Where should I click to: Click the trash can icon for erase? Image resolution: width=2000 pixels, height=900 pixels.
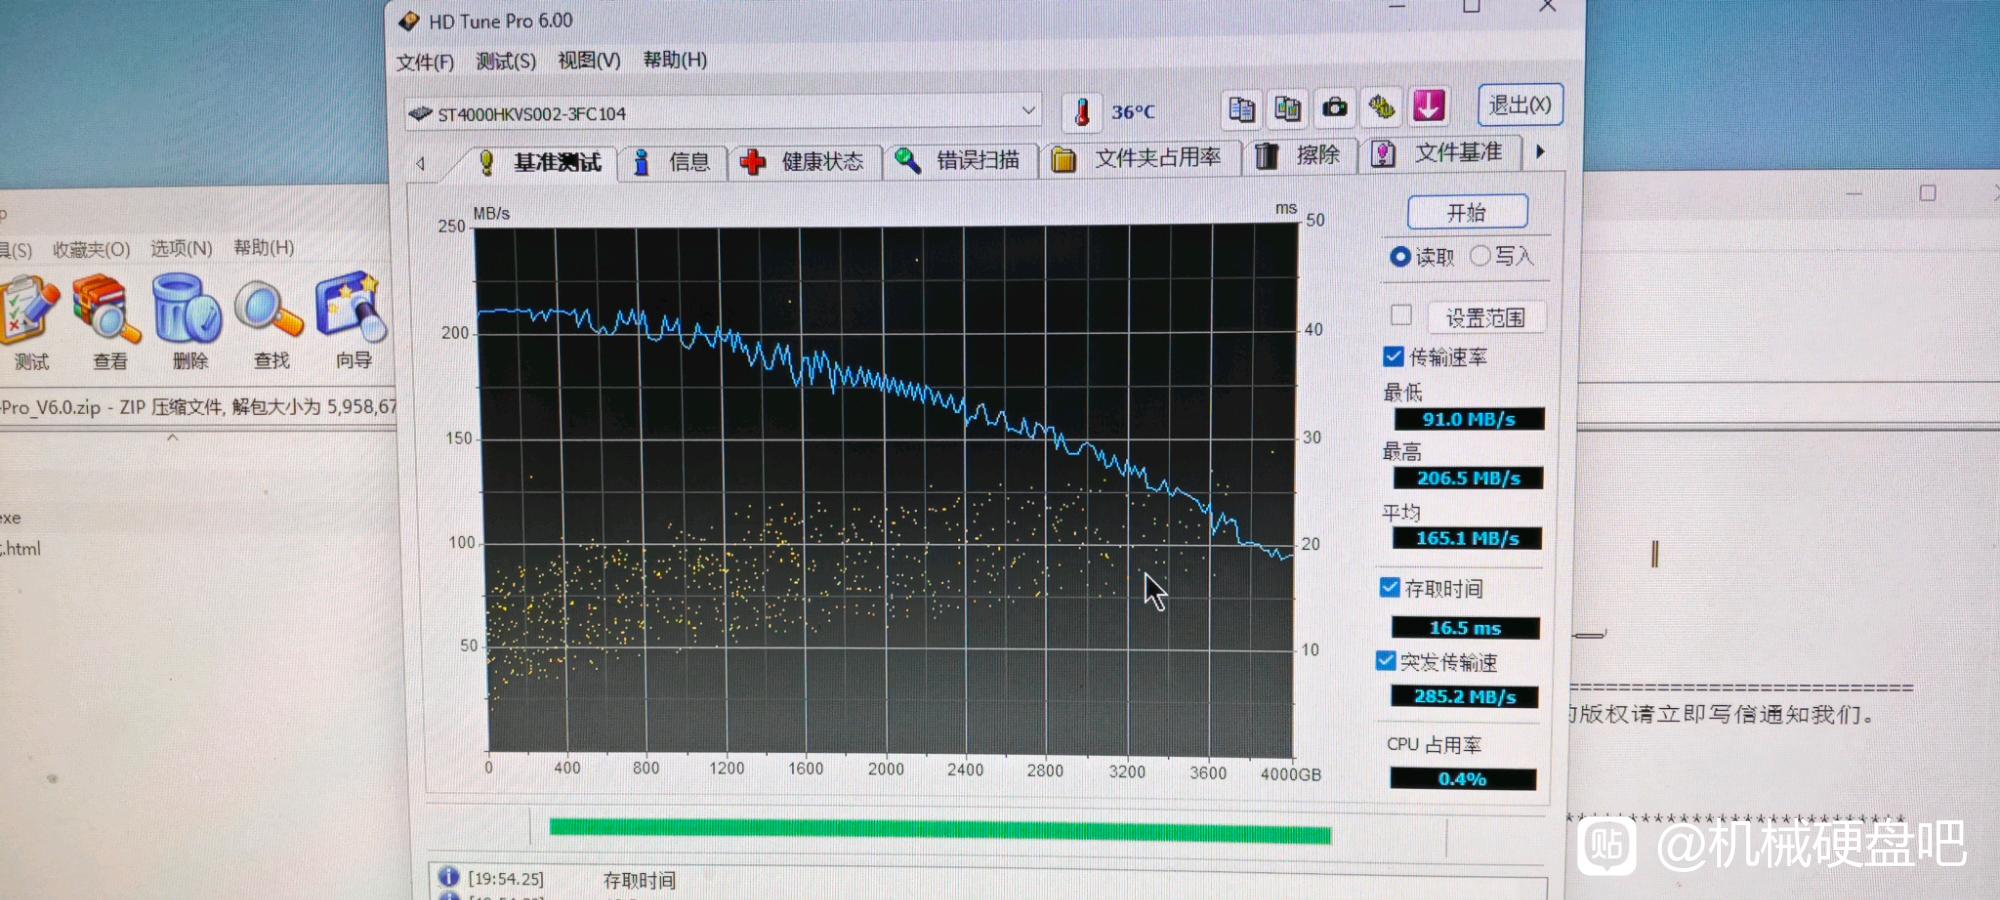tap(1267, 156)
